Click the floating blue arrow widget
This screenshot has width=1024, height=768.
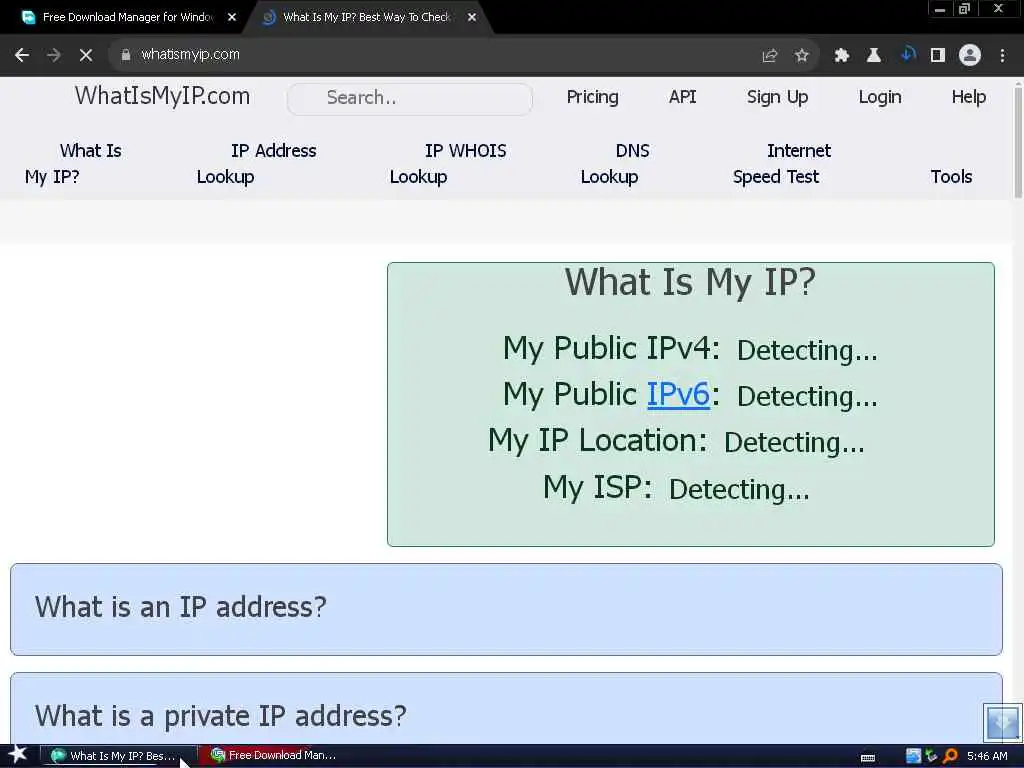point(1002,722)
